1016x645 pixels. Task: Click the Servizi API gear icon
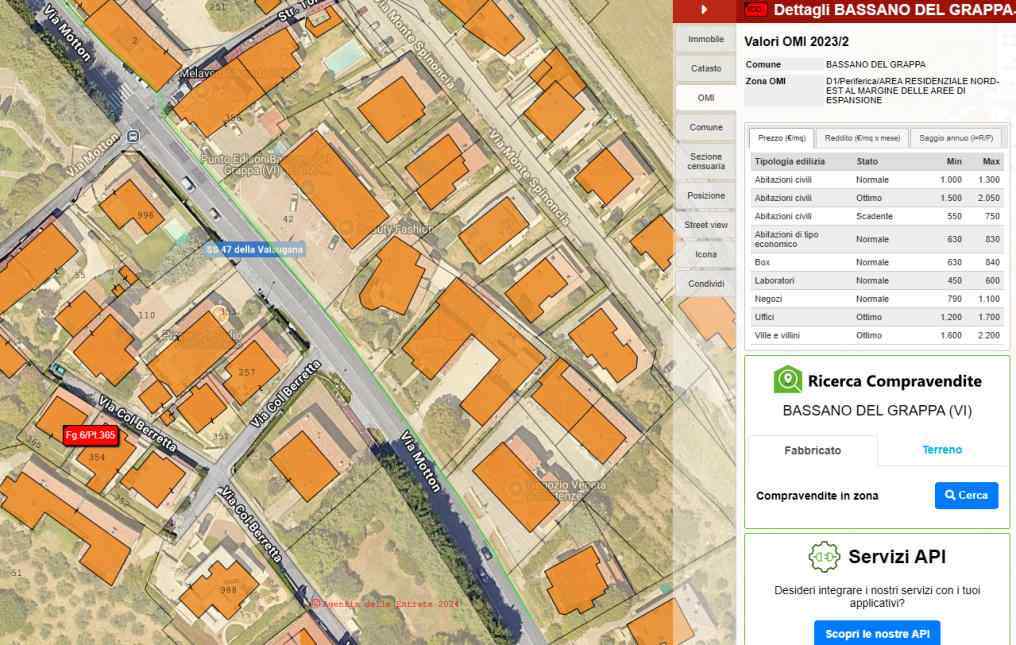[x=823, y=557]
